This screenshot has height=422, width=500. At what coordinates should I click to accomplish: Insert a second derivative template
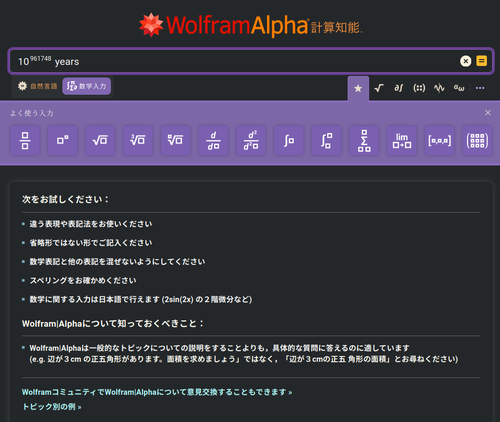251,140
